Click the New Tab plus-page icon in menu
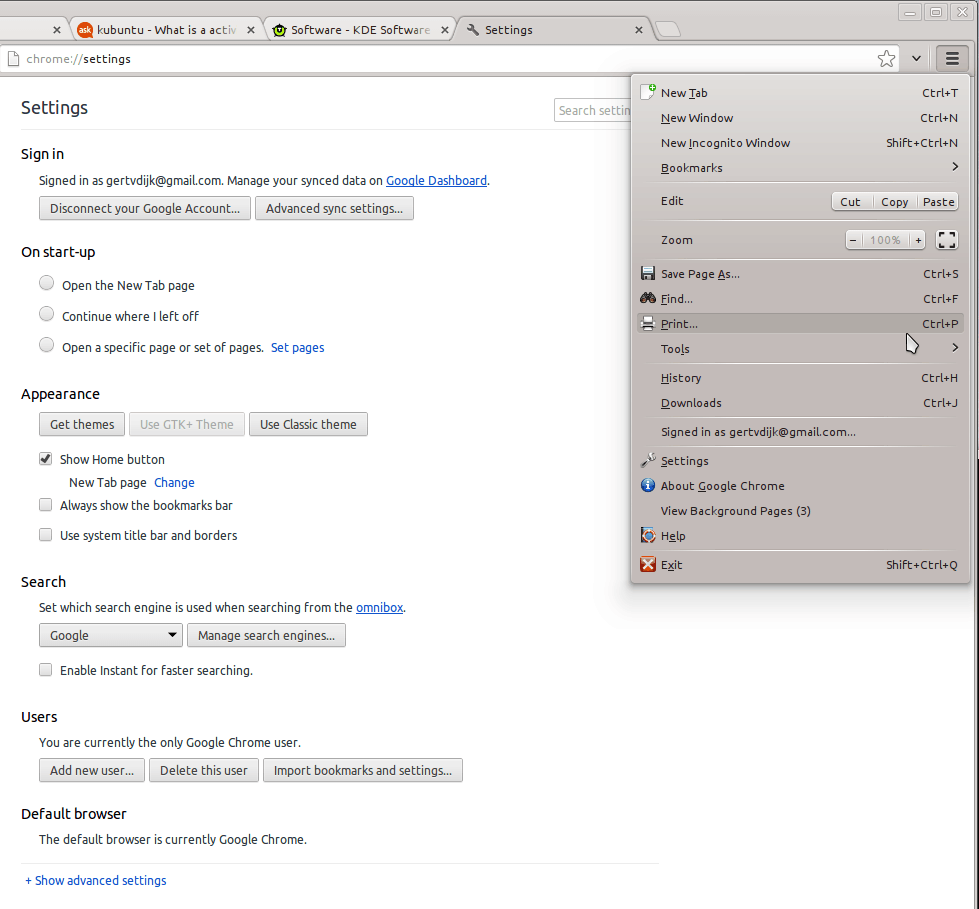 point(648,92)
